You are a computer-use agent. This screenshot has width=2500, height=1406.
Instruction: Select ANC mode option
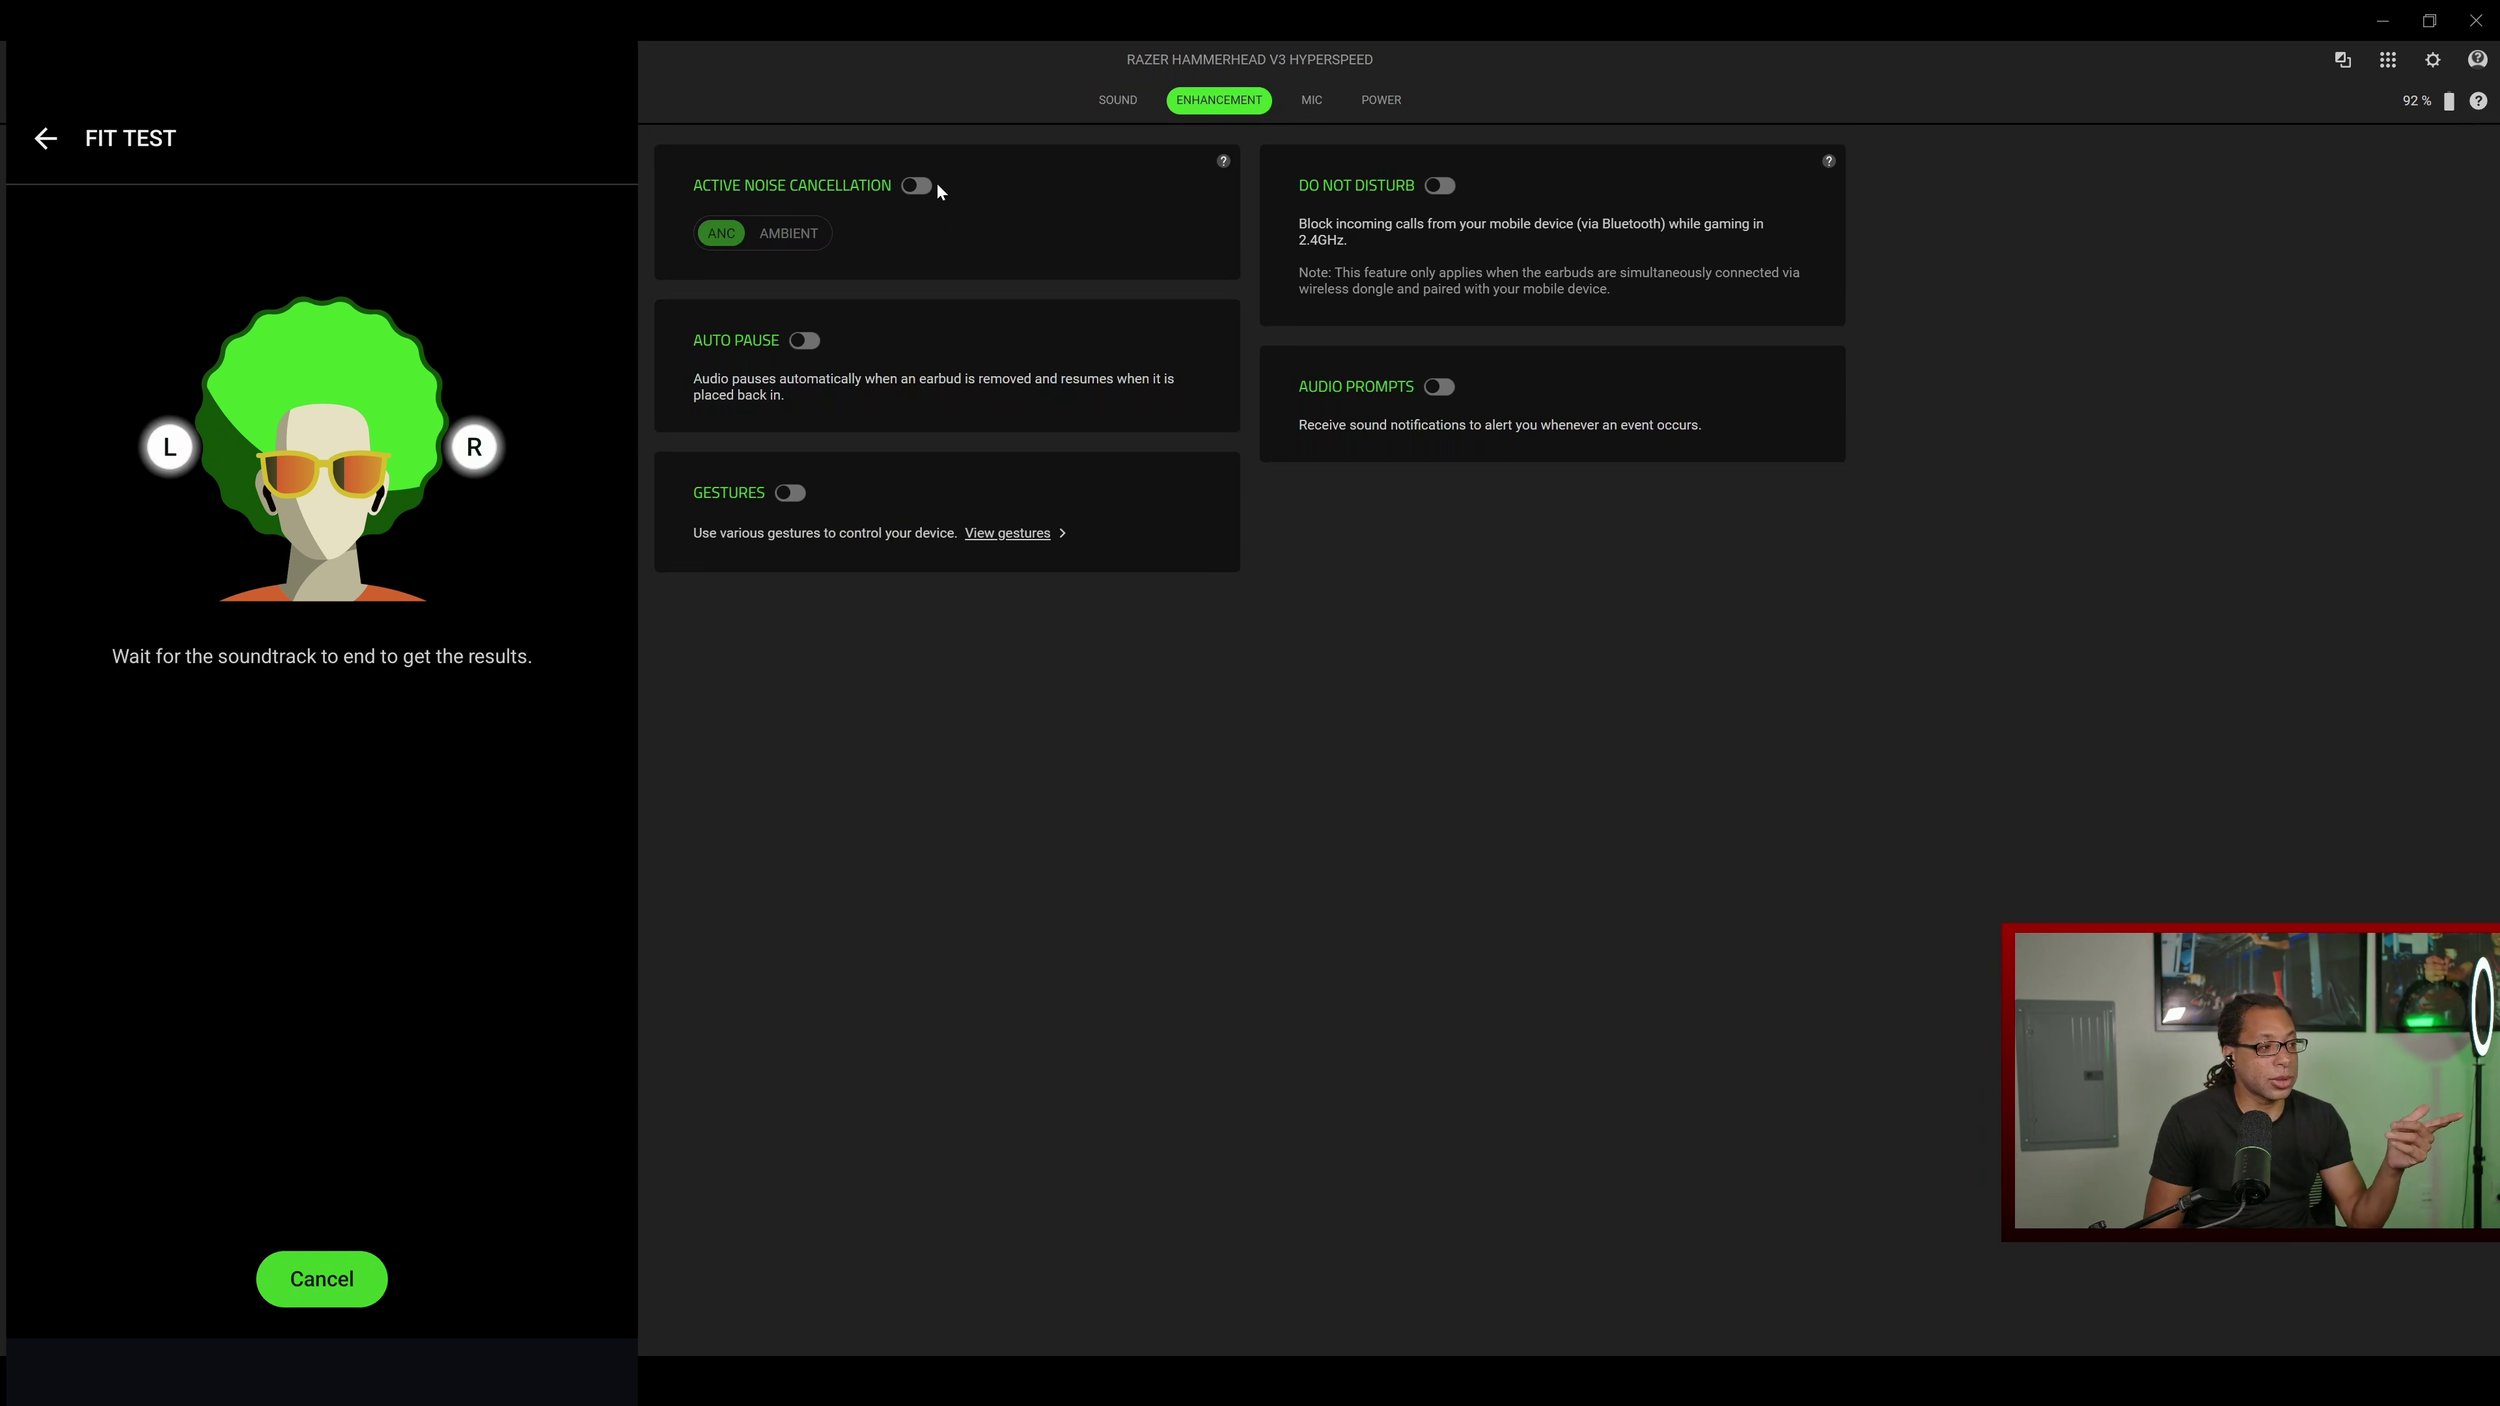coord(721,234)
